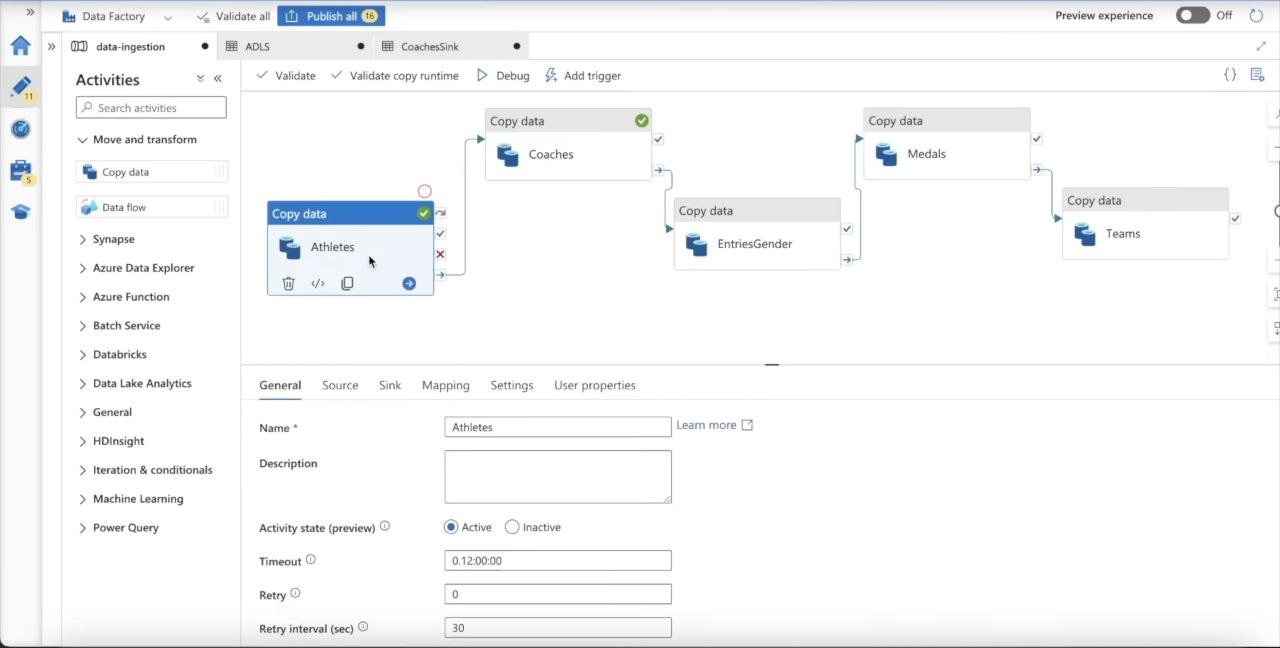The height and width of the screenshot is (648, 1280).
Task: Open the pipeline properties panel icon
Action: 1257,75
